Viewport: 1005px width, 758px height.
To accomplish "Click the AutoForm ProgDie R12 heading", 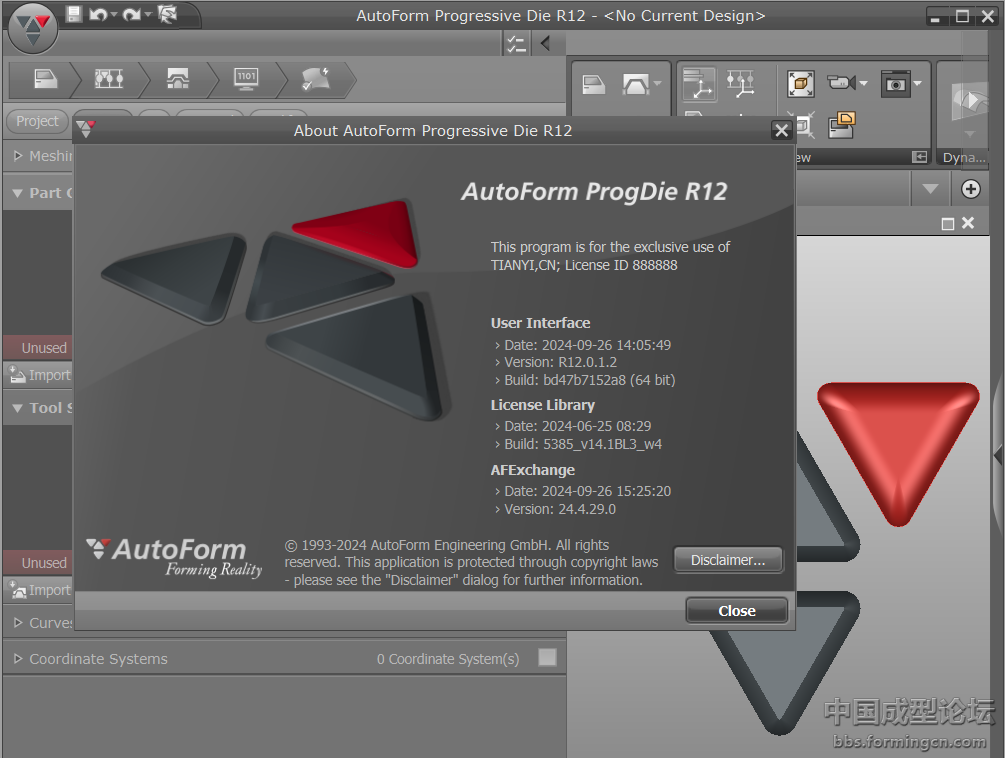I will click(594, 192).
